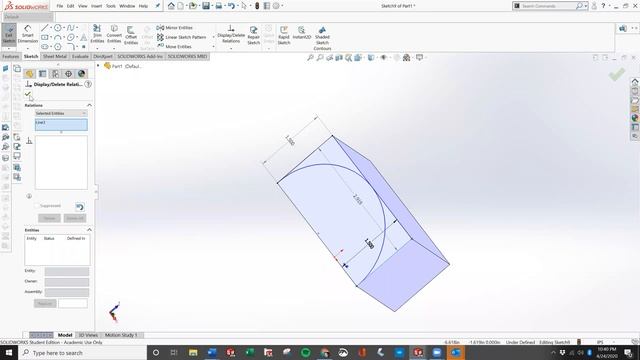Image resolution: width=640 pixels, height=360 pixels.
Task: Click the Instant2D tool
Action: point(302,33)
